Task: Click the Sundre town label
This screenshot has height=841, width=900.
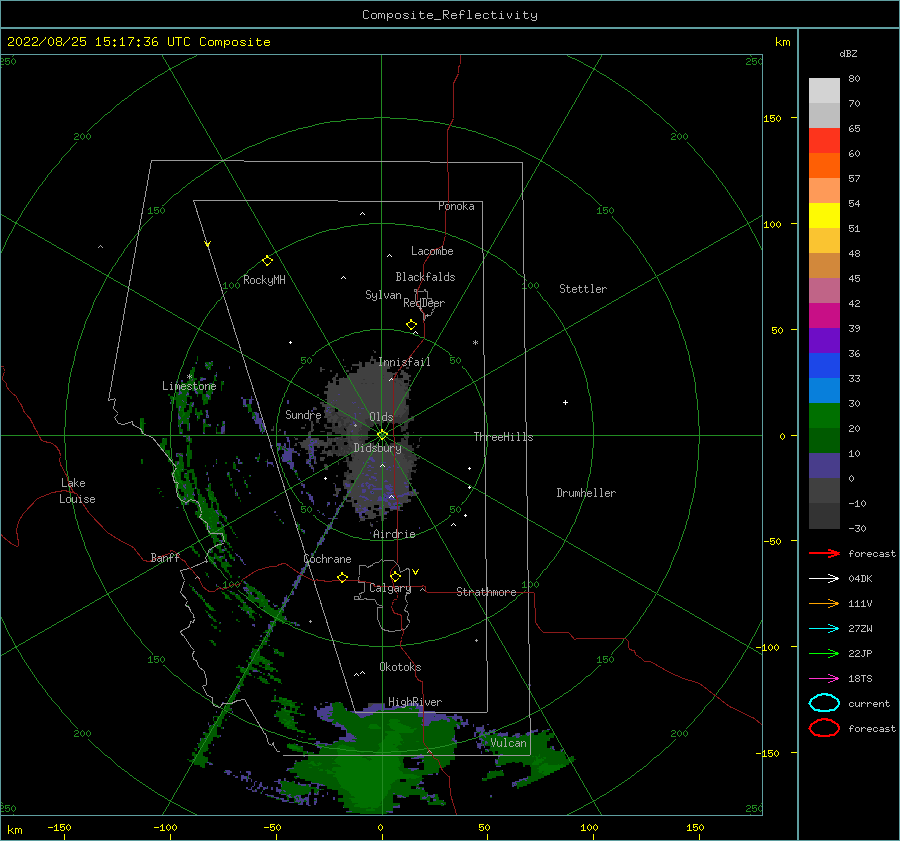Action: coord(303,414)
